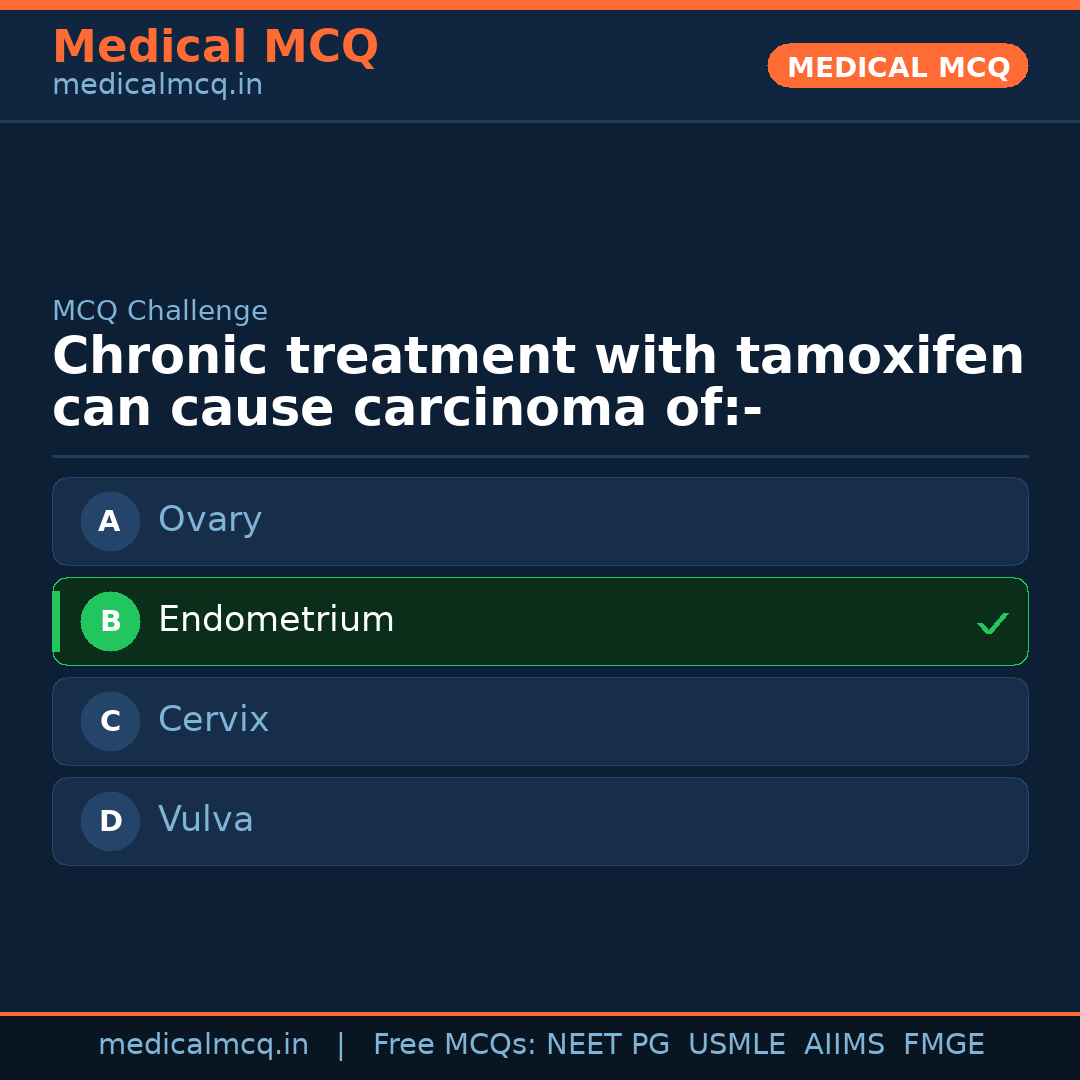Click the green checkmark on Endometrium
The width and height of the screenshot is (1080, 1080).
[992, 624]
